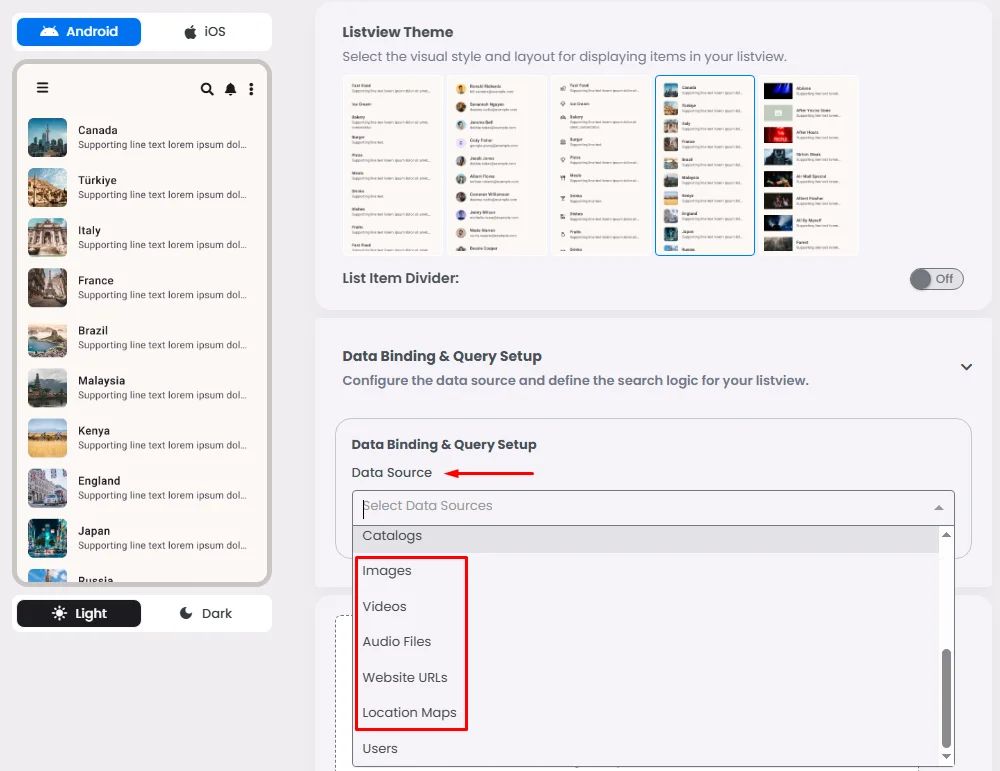Switch preview to iOS platform

click(205, 31)
